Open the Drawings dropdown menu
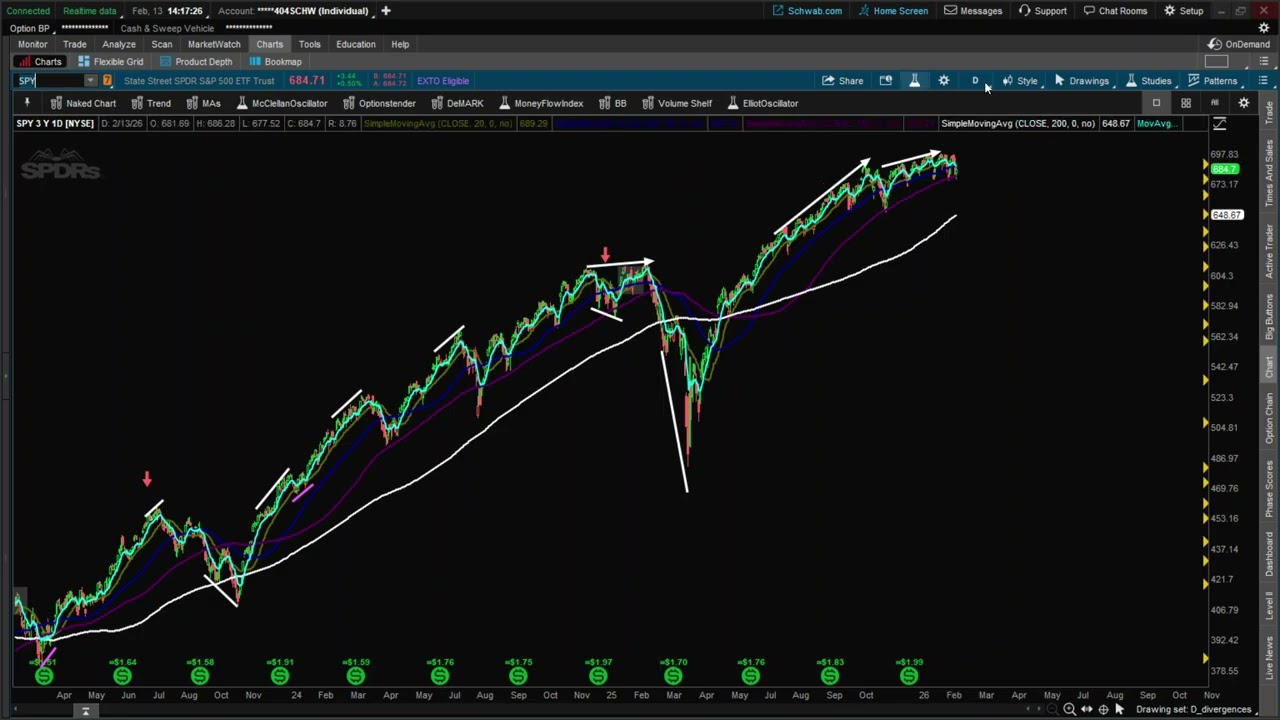The width and height of the screenshot is (1280, 720). tap(1081, 81)
